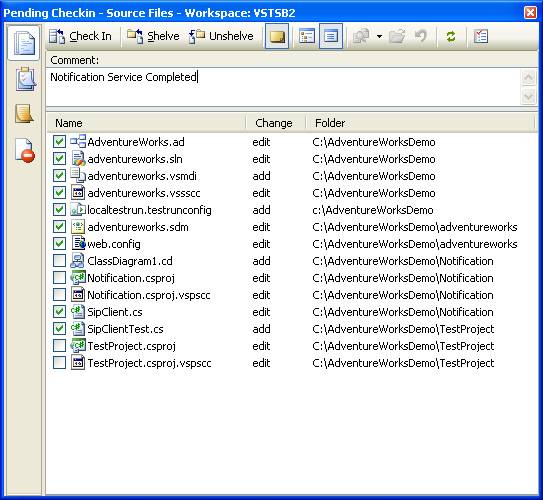Click inside the Comment text field
Screen dimensions: 543x500
click(x=283, y=87)
